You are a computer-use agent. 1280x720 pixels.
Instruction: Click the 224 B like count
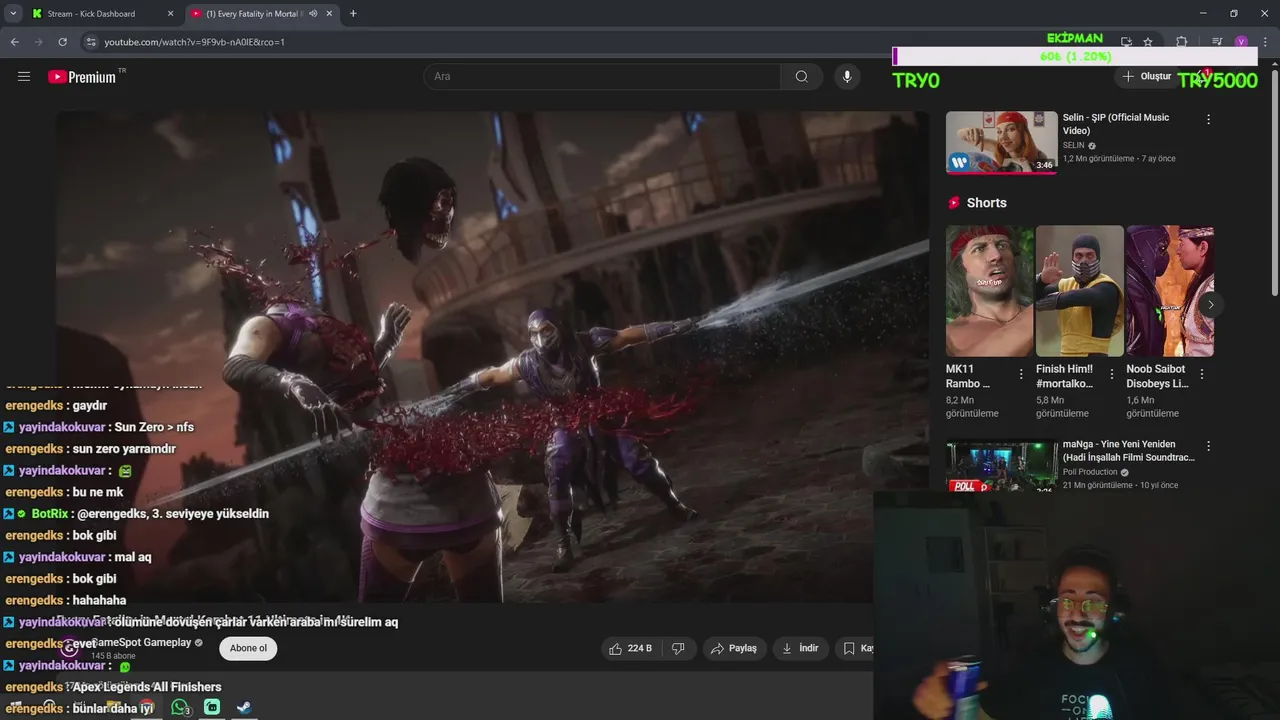tap(640, 648)
